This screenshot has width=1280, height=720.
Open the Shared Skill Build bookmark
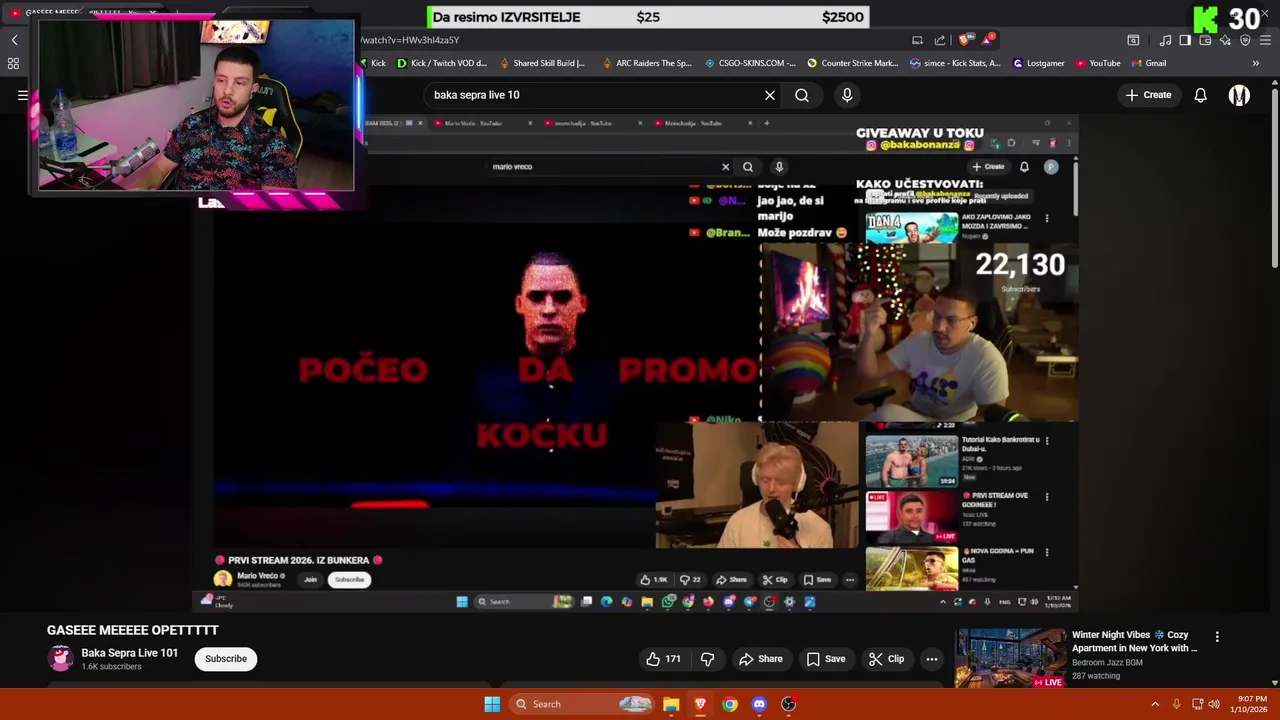click(x=542, y=63)
